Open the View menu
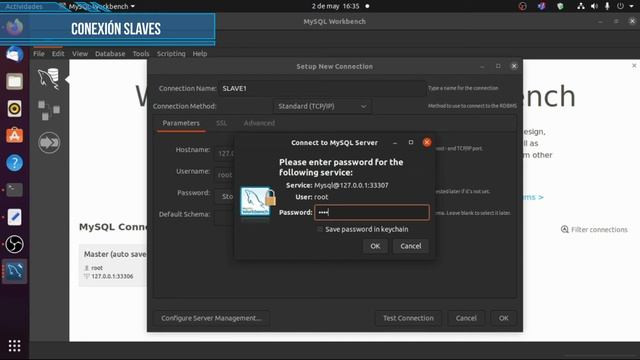 pyautogui.click(x=80, y=53)
